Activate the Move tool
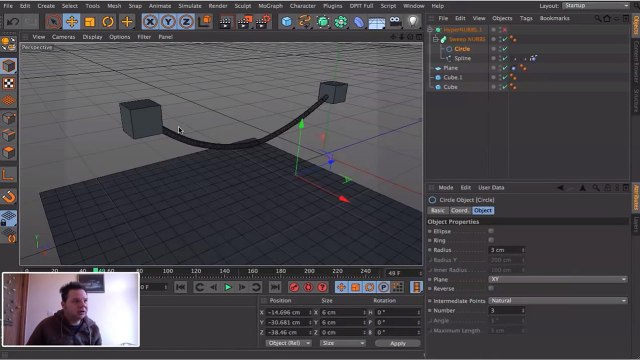640x360 pixels. (72, 22)
